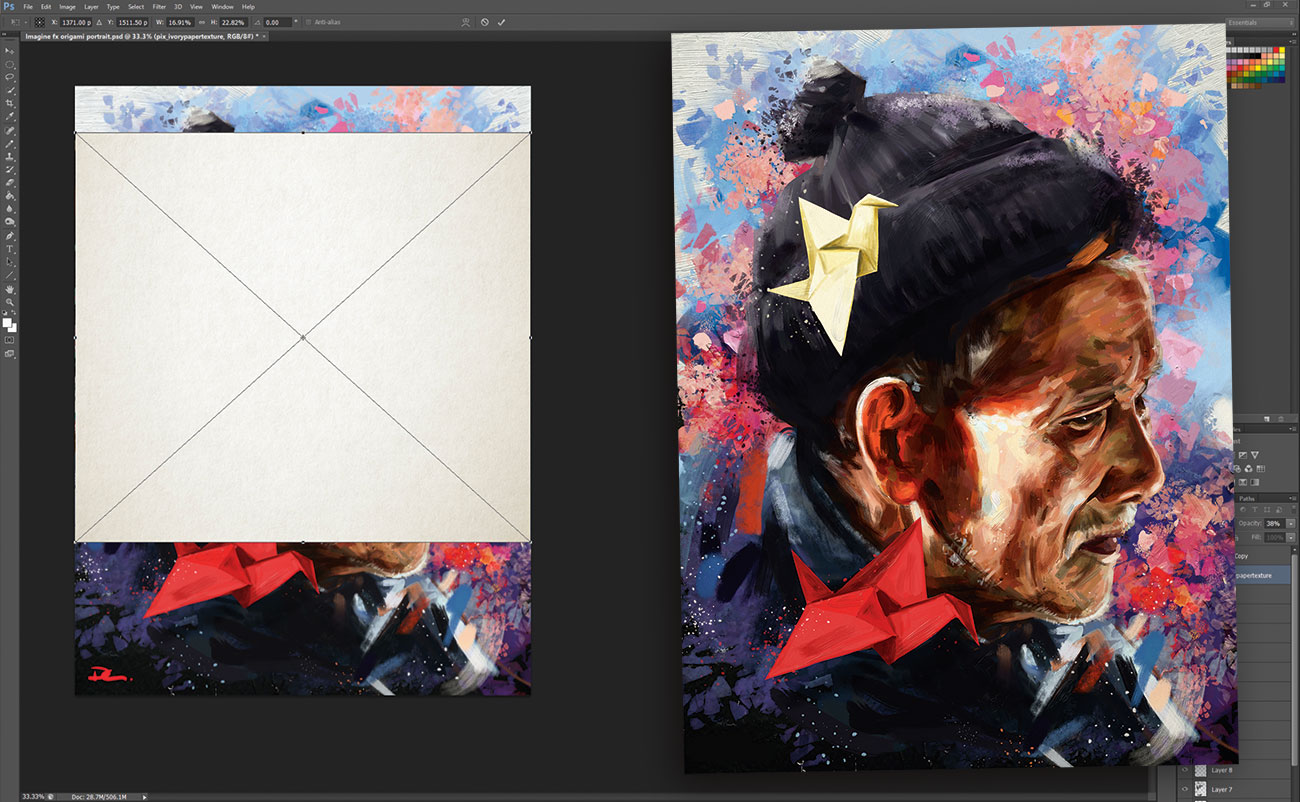This screenshot has height=802, width=1300.
Task: Open the Edit menu
Action: point(46,7)
